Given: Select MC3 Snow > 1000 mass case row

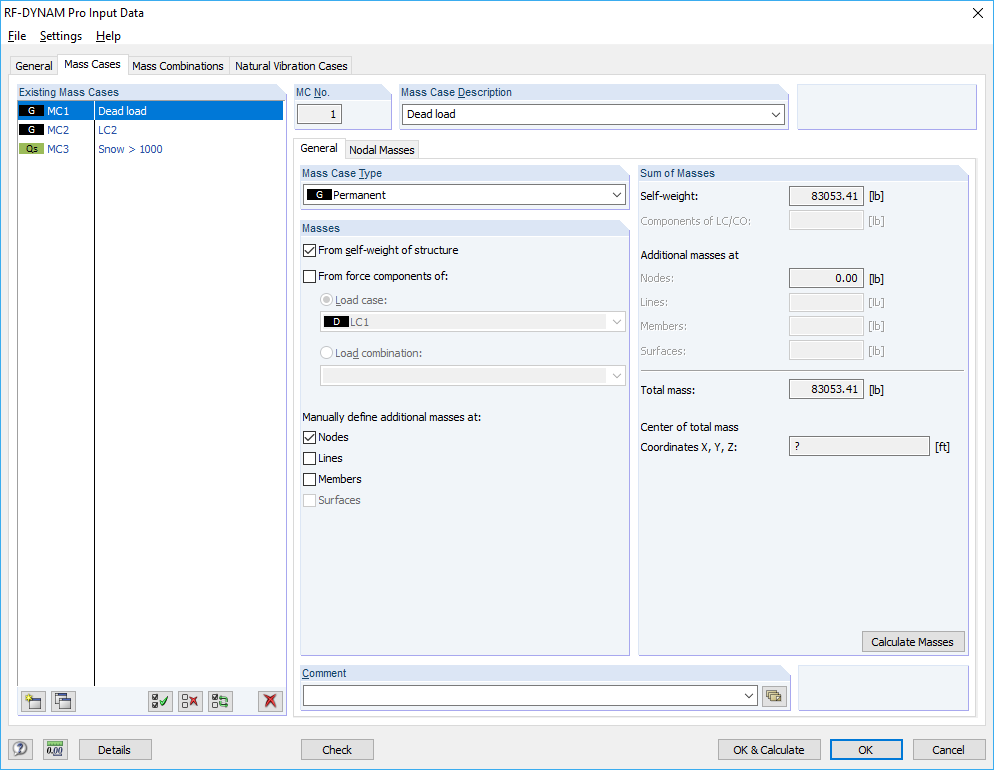Looking at the screenshot, I should (150, 149).
